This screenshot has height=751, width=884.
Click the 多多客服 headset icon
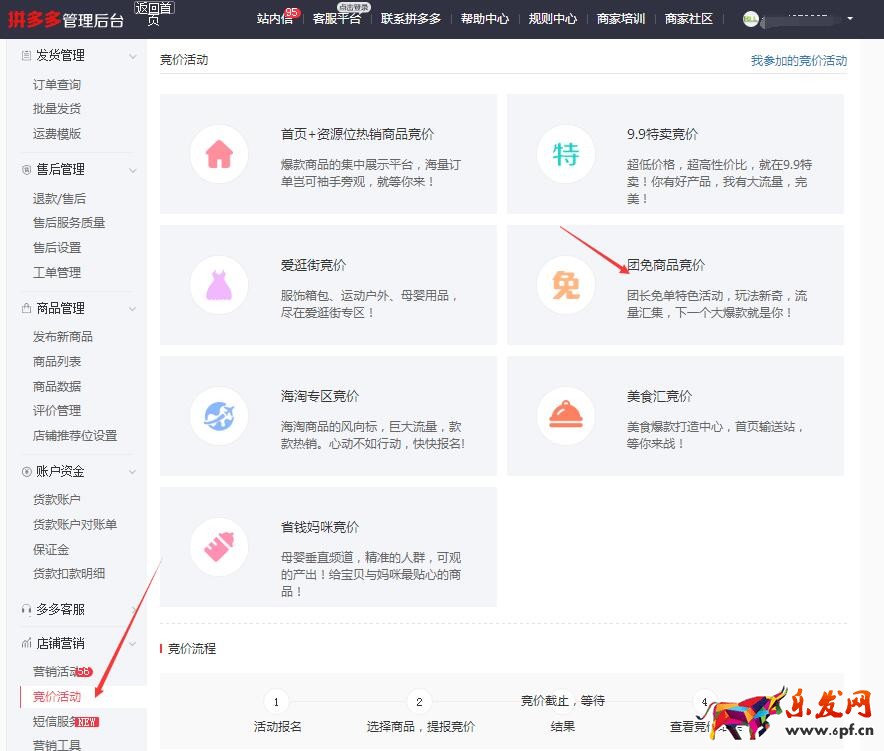[25, 609]
